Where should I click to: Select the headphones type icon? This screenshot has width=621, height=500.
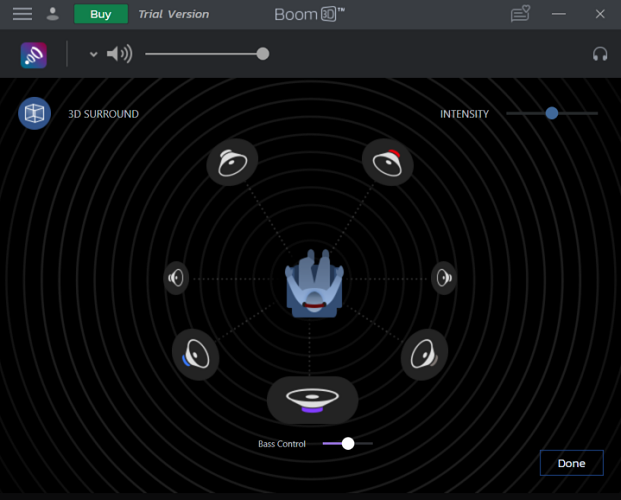(x=600, y=54)
